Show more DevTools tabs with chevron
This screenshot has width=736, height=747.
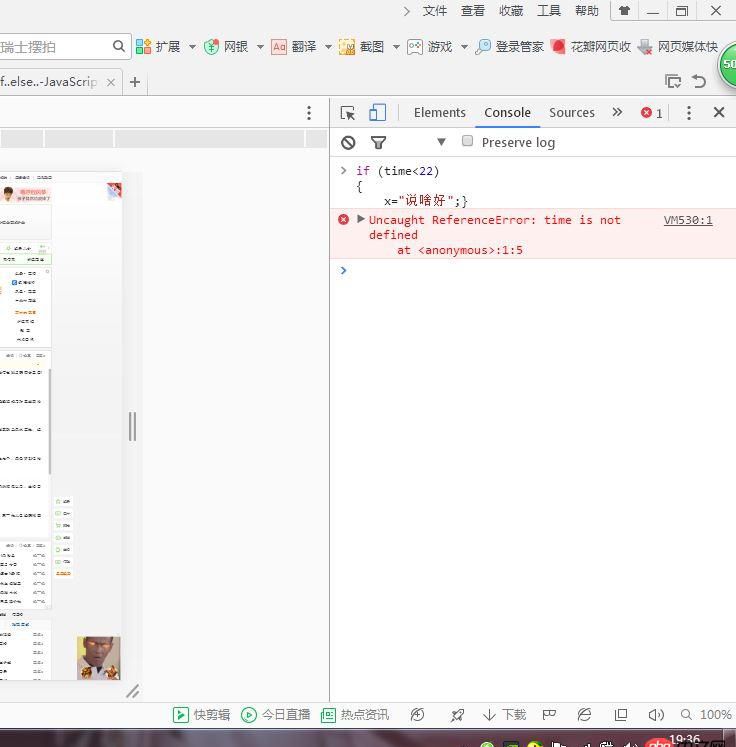[617, 112]
